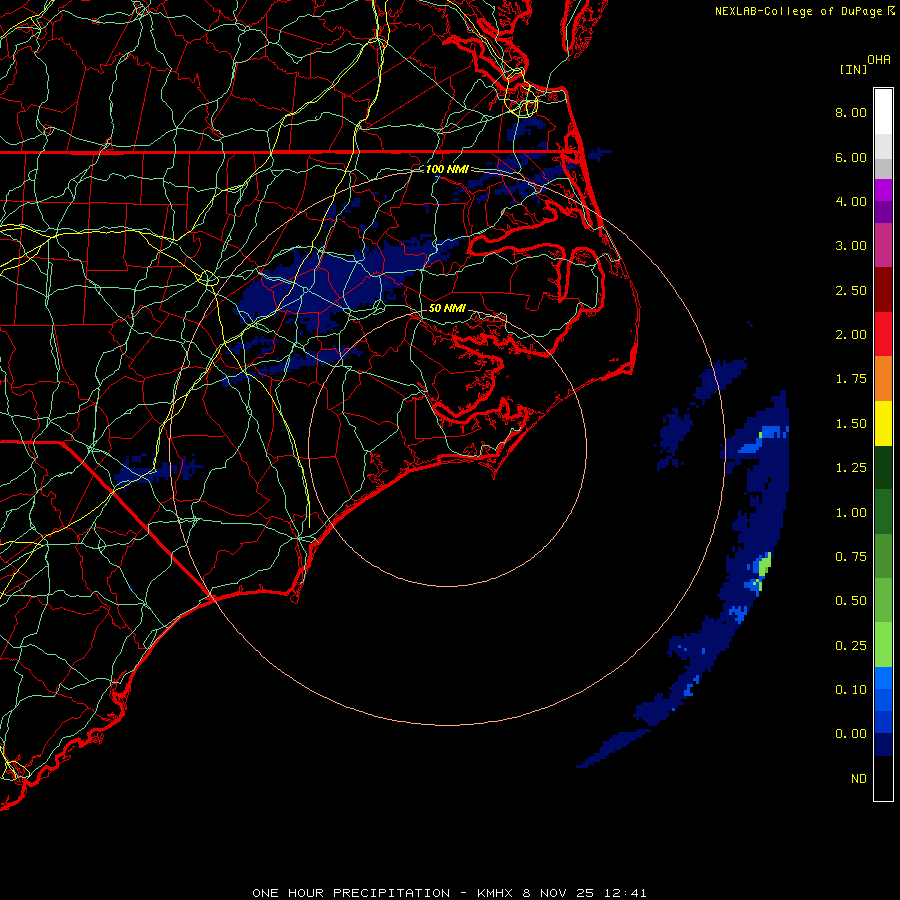
Task: Pick the white swatch atop the legend
Action: click(x=883, y=112)
